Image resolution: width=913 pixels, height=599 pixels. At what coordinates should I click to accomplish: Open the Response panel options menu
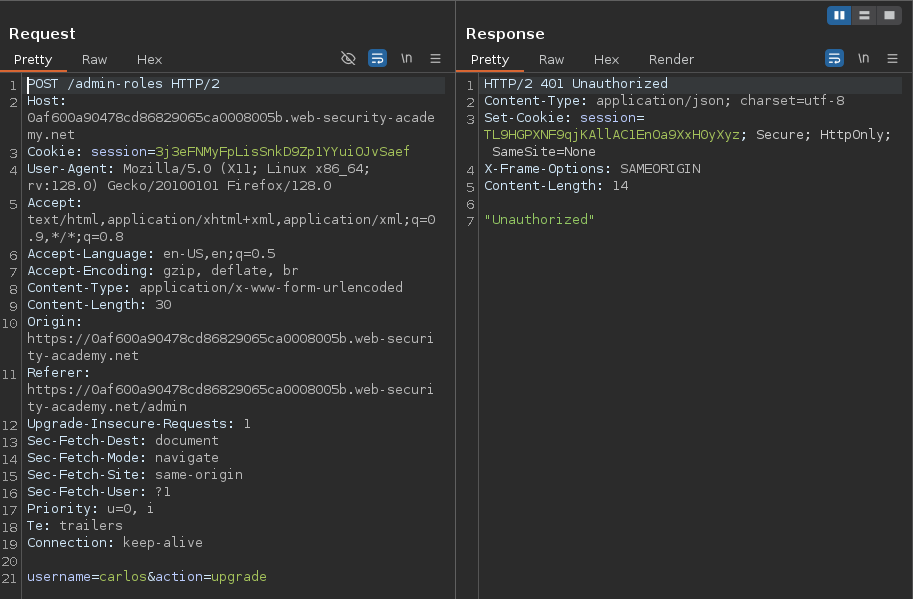(x=893, y=59)
